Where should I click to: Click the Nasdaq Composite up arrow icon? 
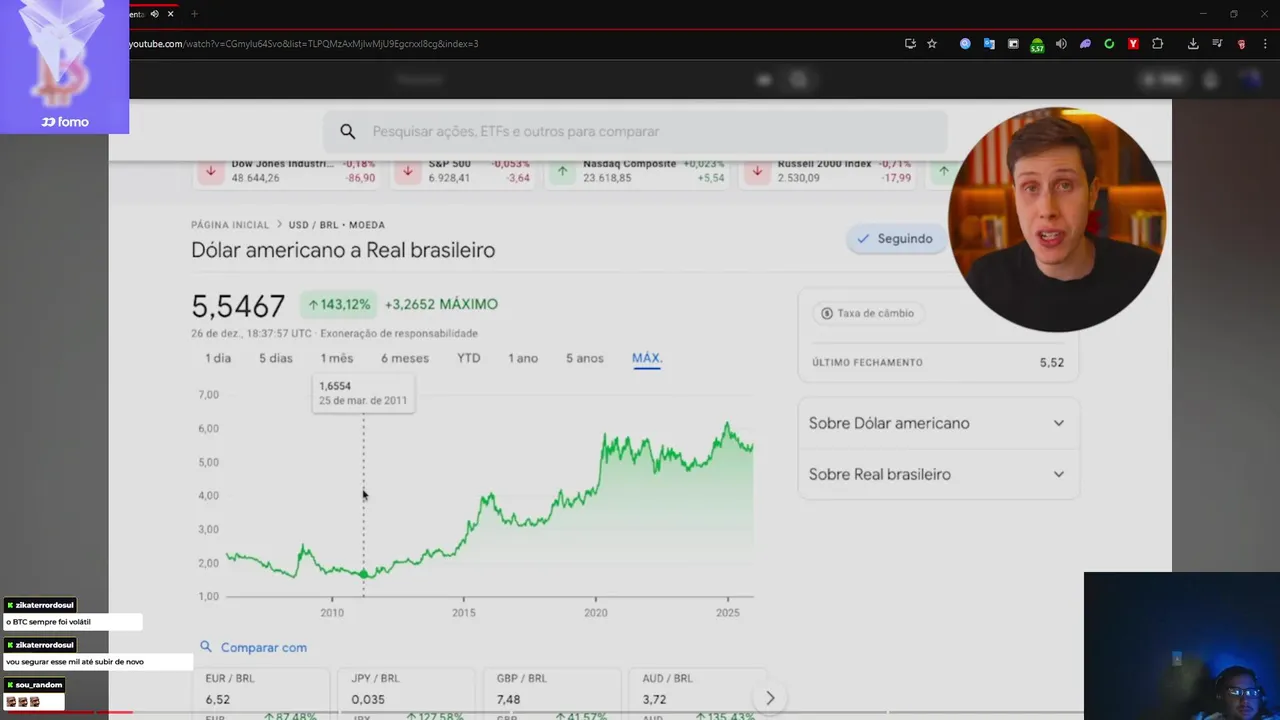(562, 171)
